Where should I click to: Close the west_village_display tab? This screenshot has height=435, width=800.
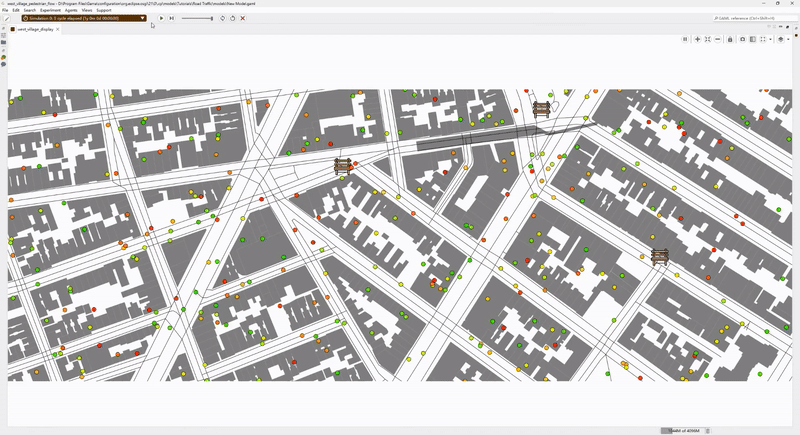(58, 29)
